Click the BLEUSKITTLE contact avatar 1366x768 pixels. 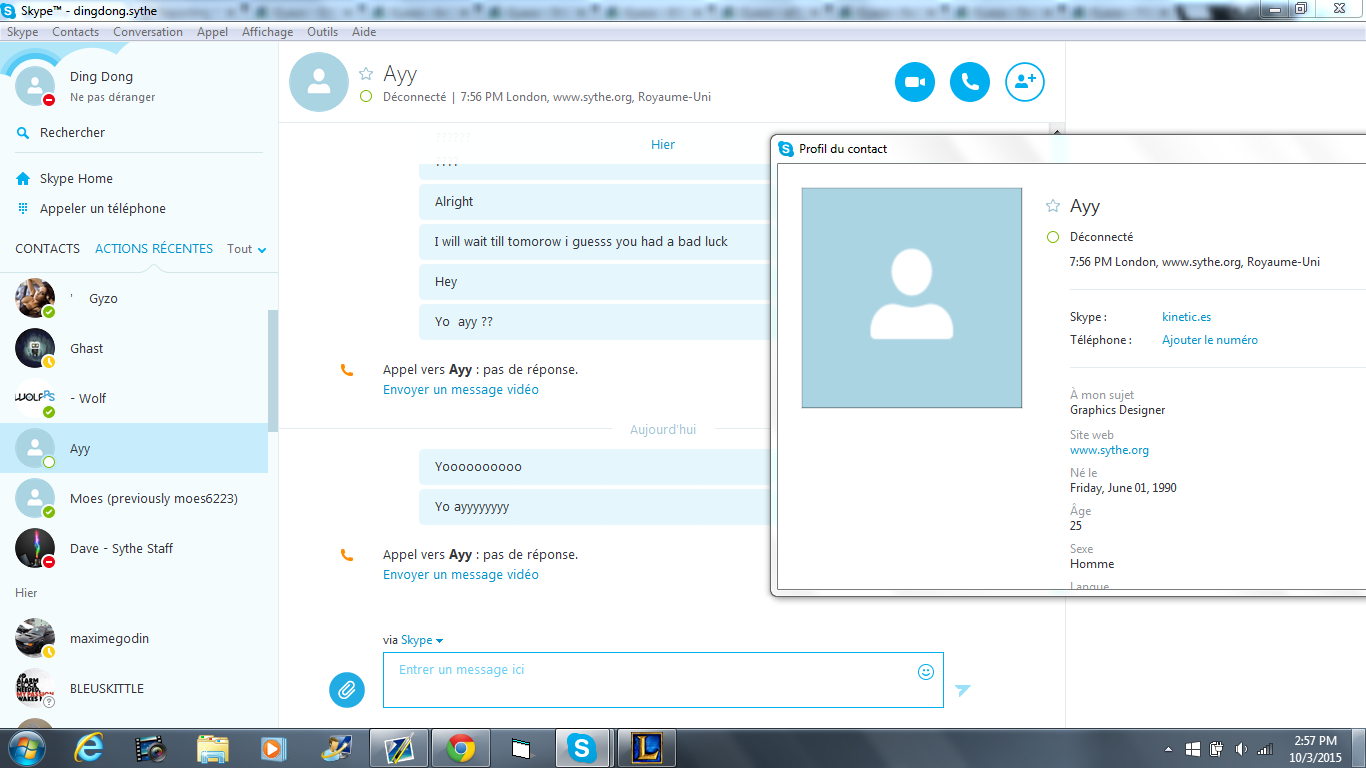click(35, 688)
